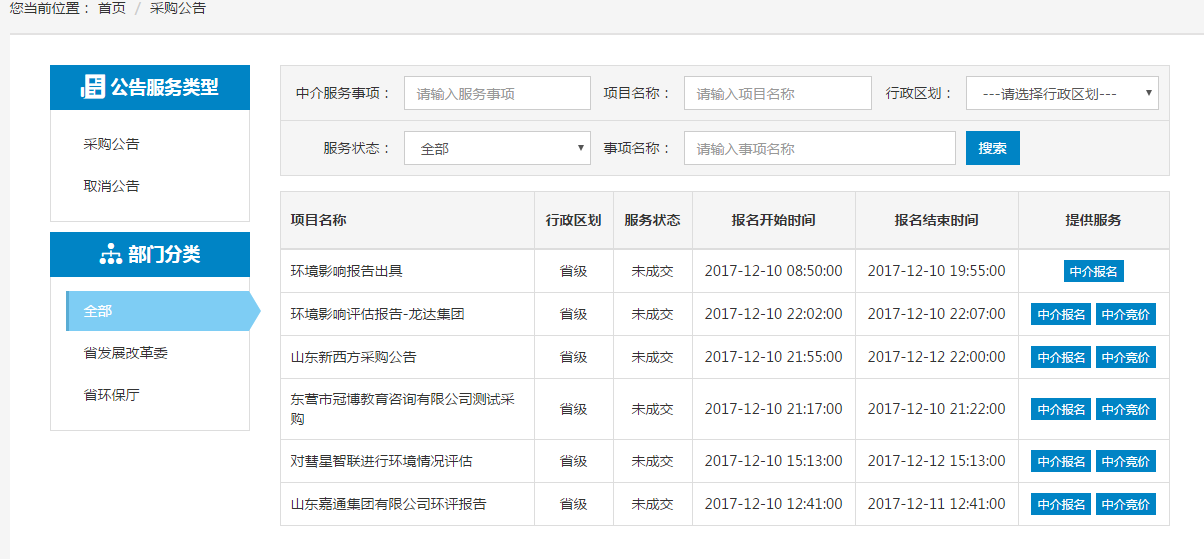Click 中介报名 for 山东新西方采购公告
The height and width of the screenshot is (559, 1204).
pyautogui.click(x=1061, y=357)
